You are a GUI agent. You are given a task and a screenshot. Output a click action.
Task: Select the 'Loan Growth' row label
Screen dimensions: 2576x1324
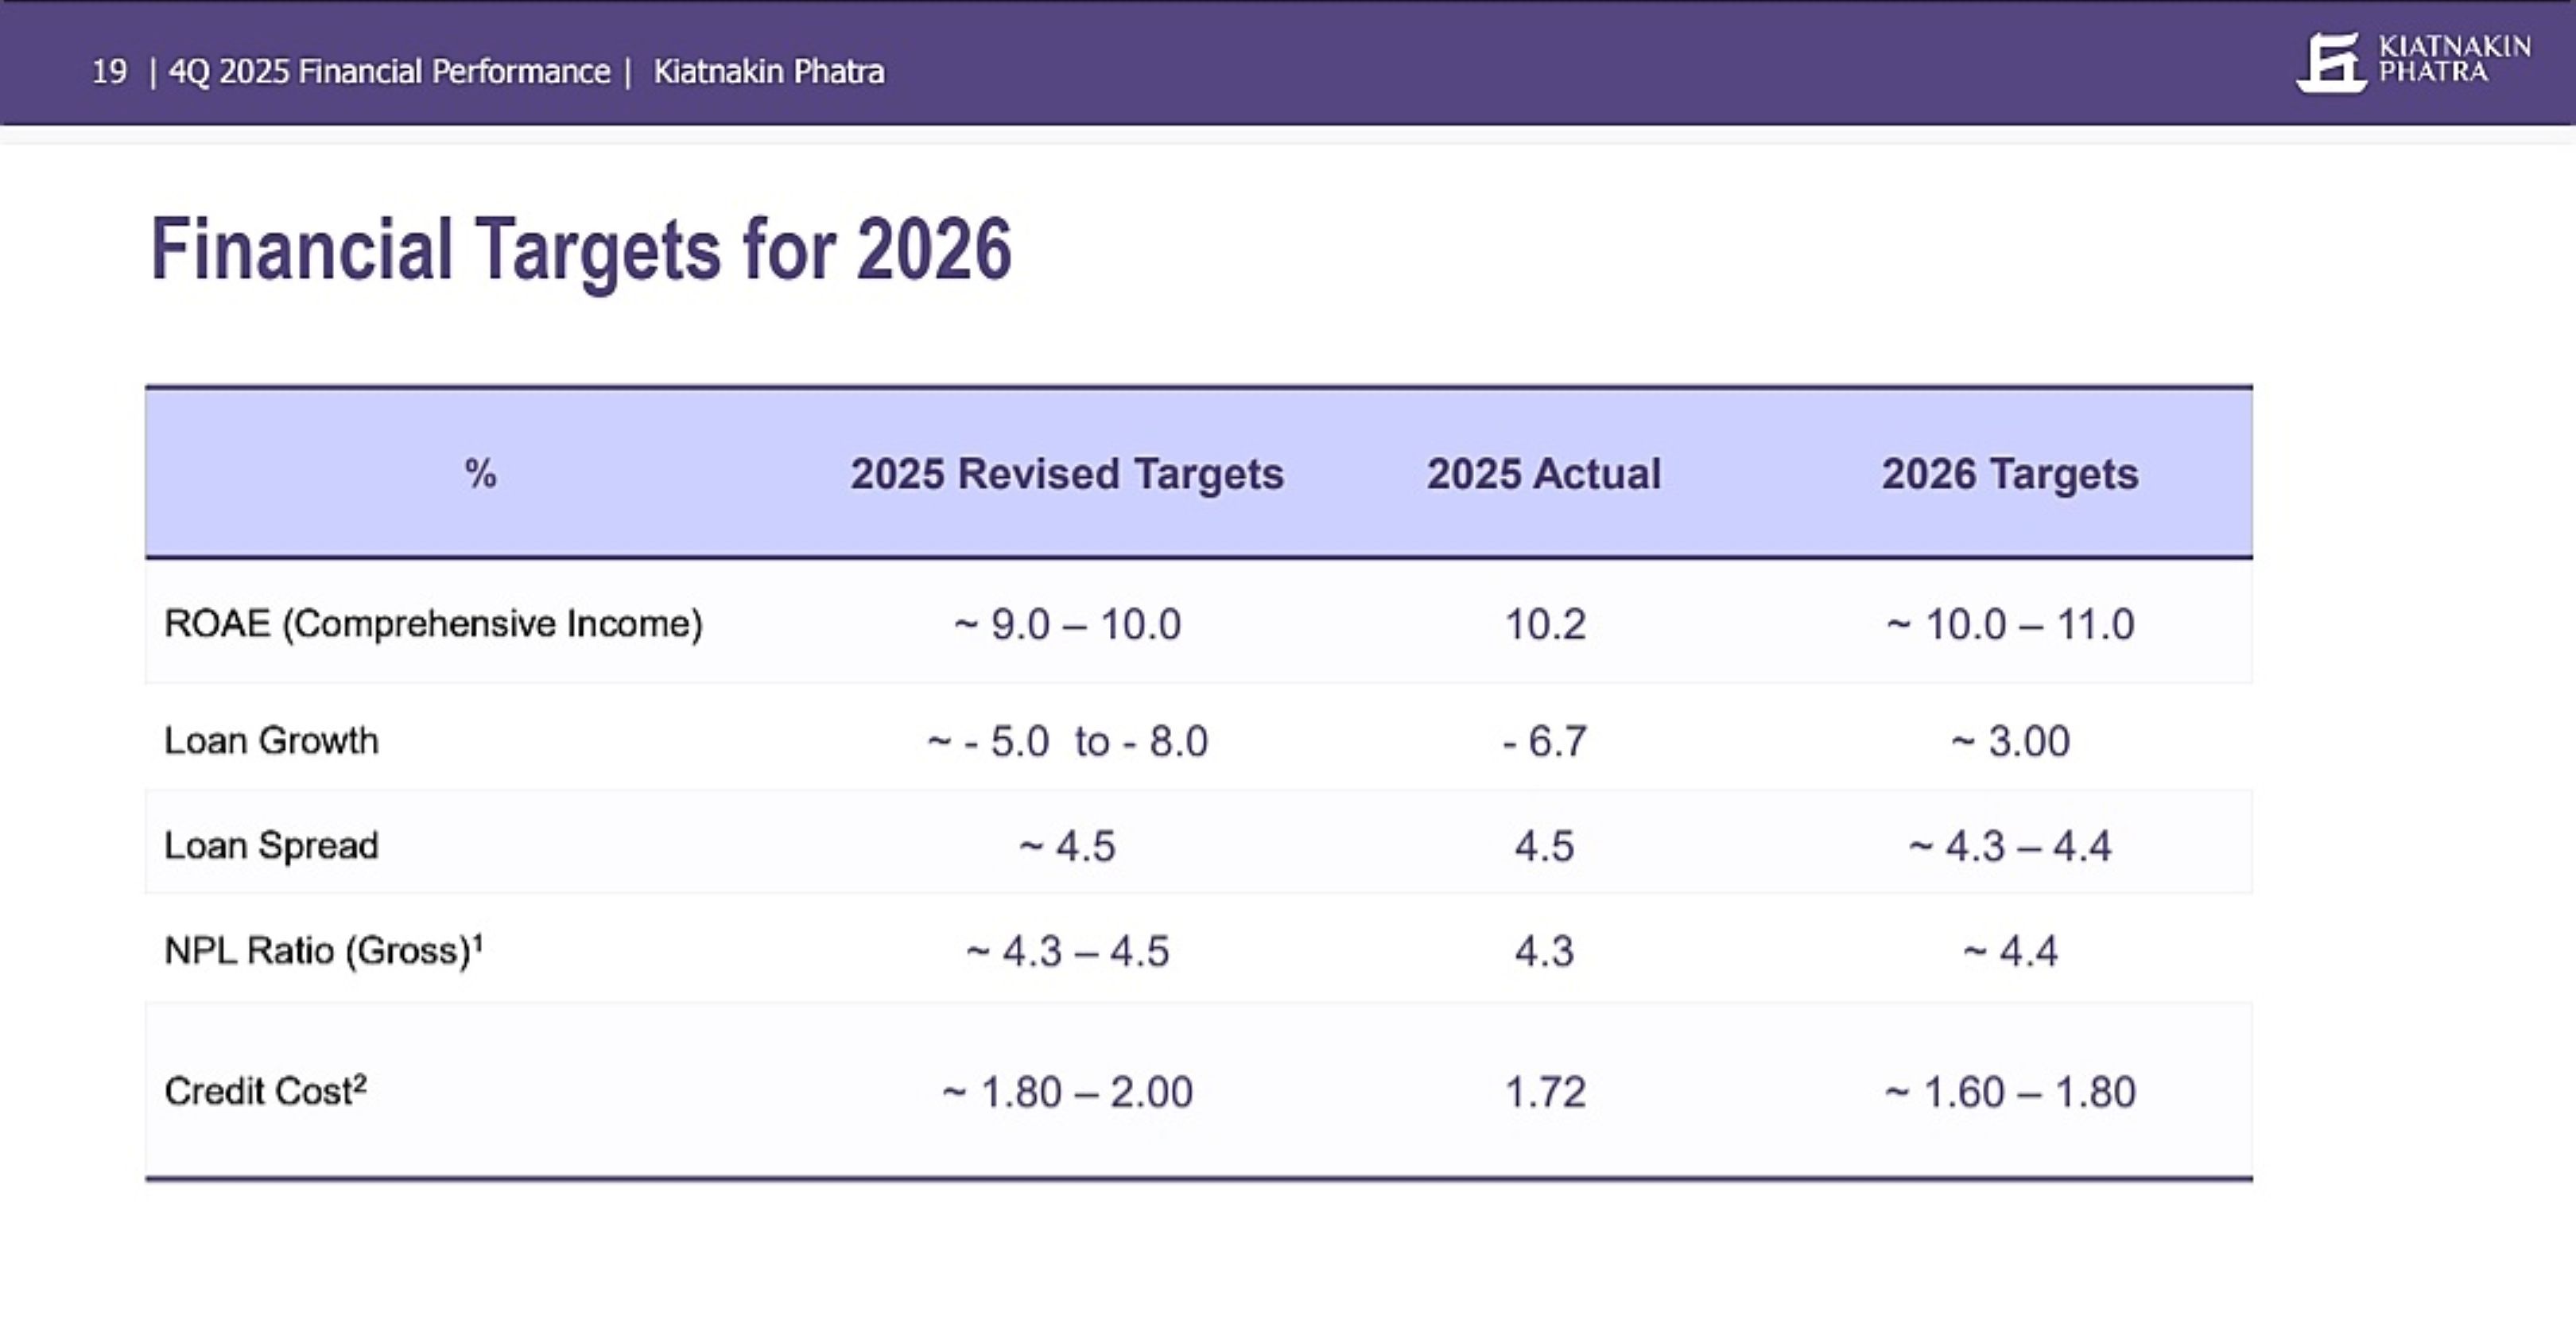(x=271, y=741)
